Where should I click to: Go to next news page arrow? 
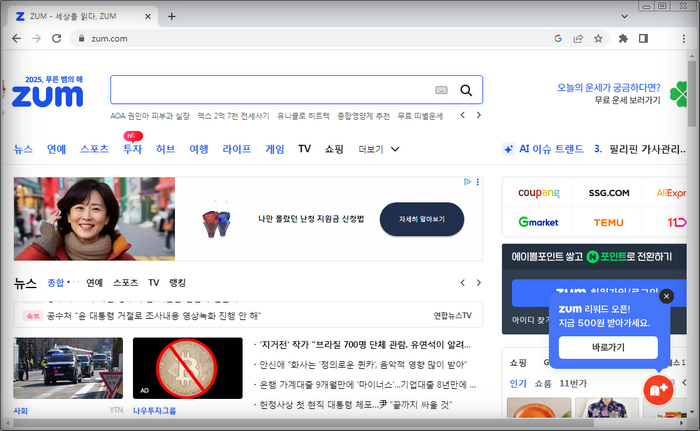pyautogui.click(x=479, y=283)
